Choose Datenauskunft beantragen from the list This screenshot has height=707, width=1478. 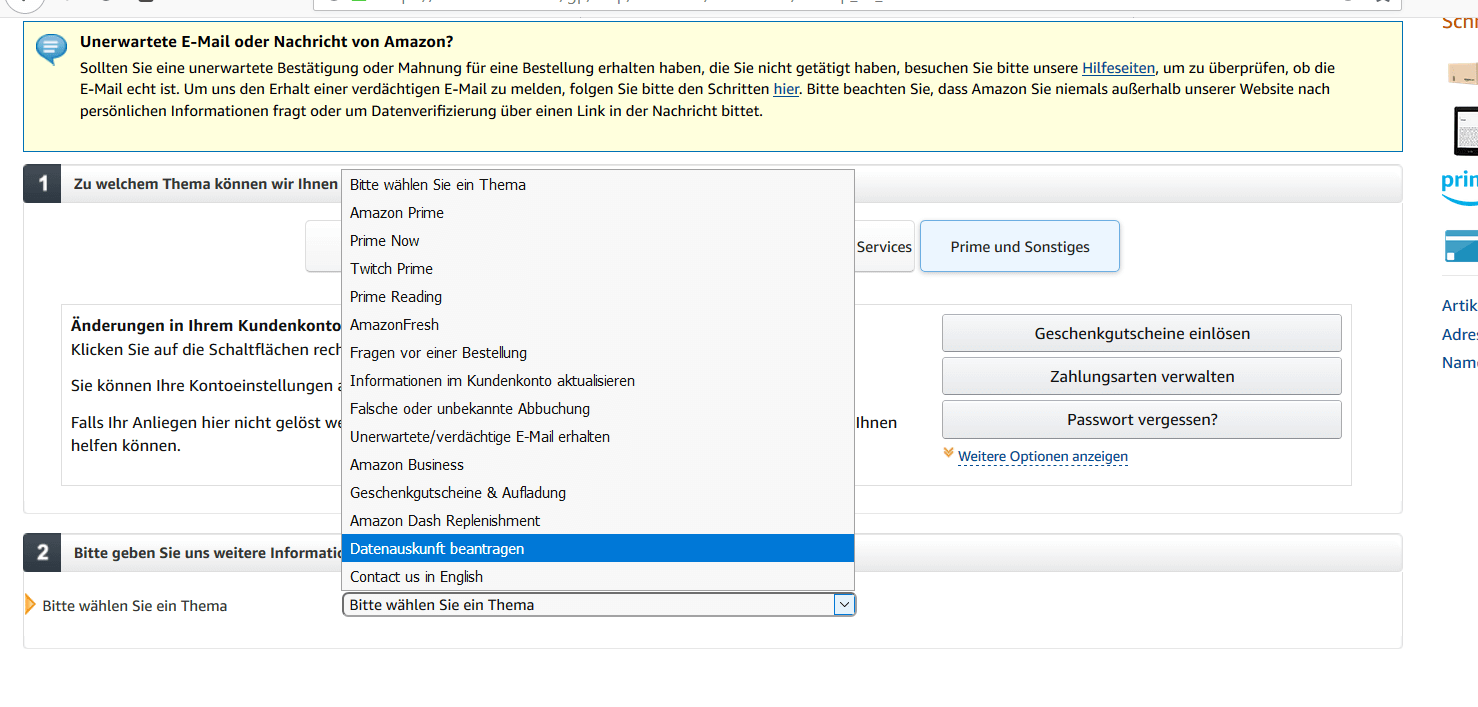(437, 549)
